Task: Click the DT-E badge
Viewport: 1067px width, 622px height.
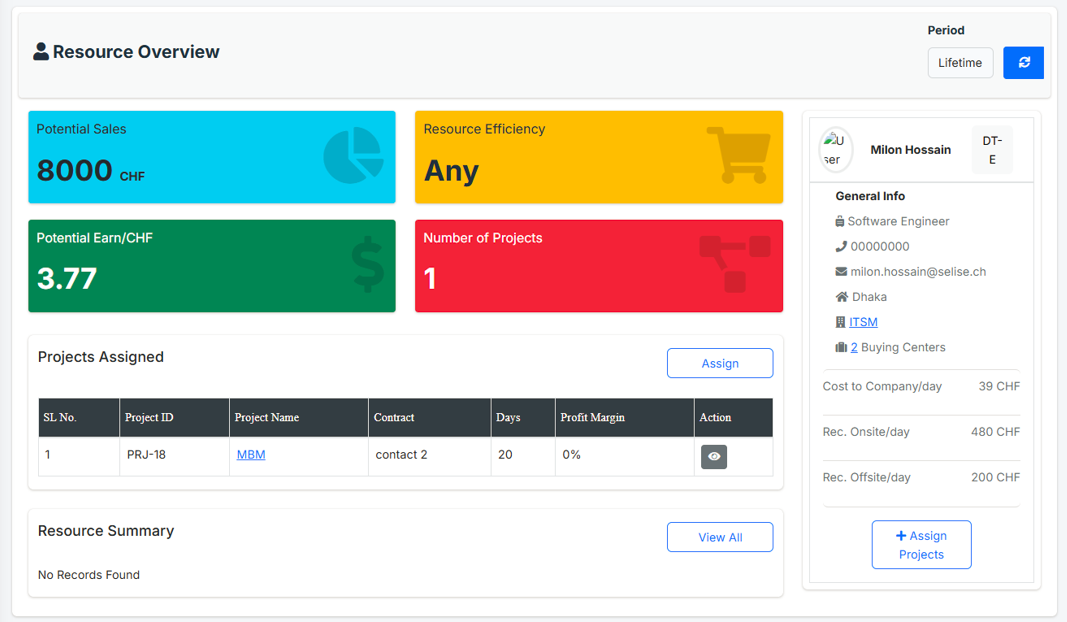Action: click(x=992, y=150)
